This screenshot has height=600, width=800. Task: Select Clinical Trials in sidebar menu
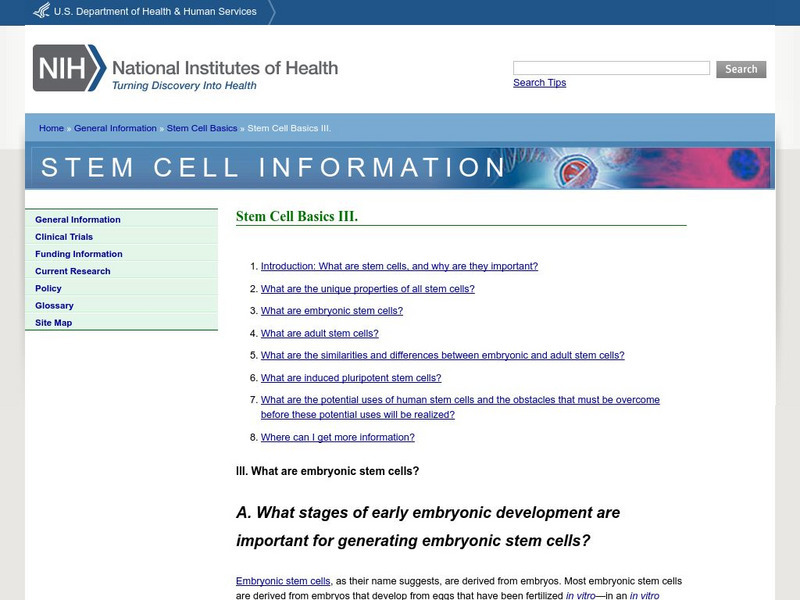click(x=64, y=237)
